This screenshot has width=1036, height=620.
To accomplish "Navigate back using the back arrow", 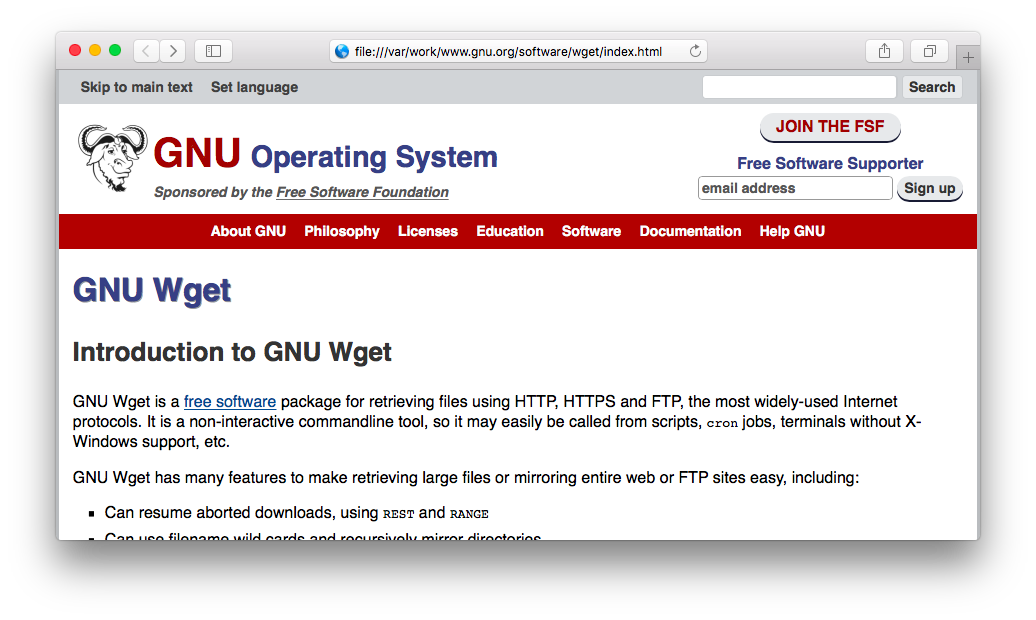I will tap(145, 50).
